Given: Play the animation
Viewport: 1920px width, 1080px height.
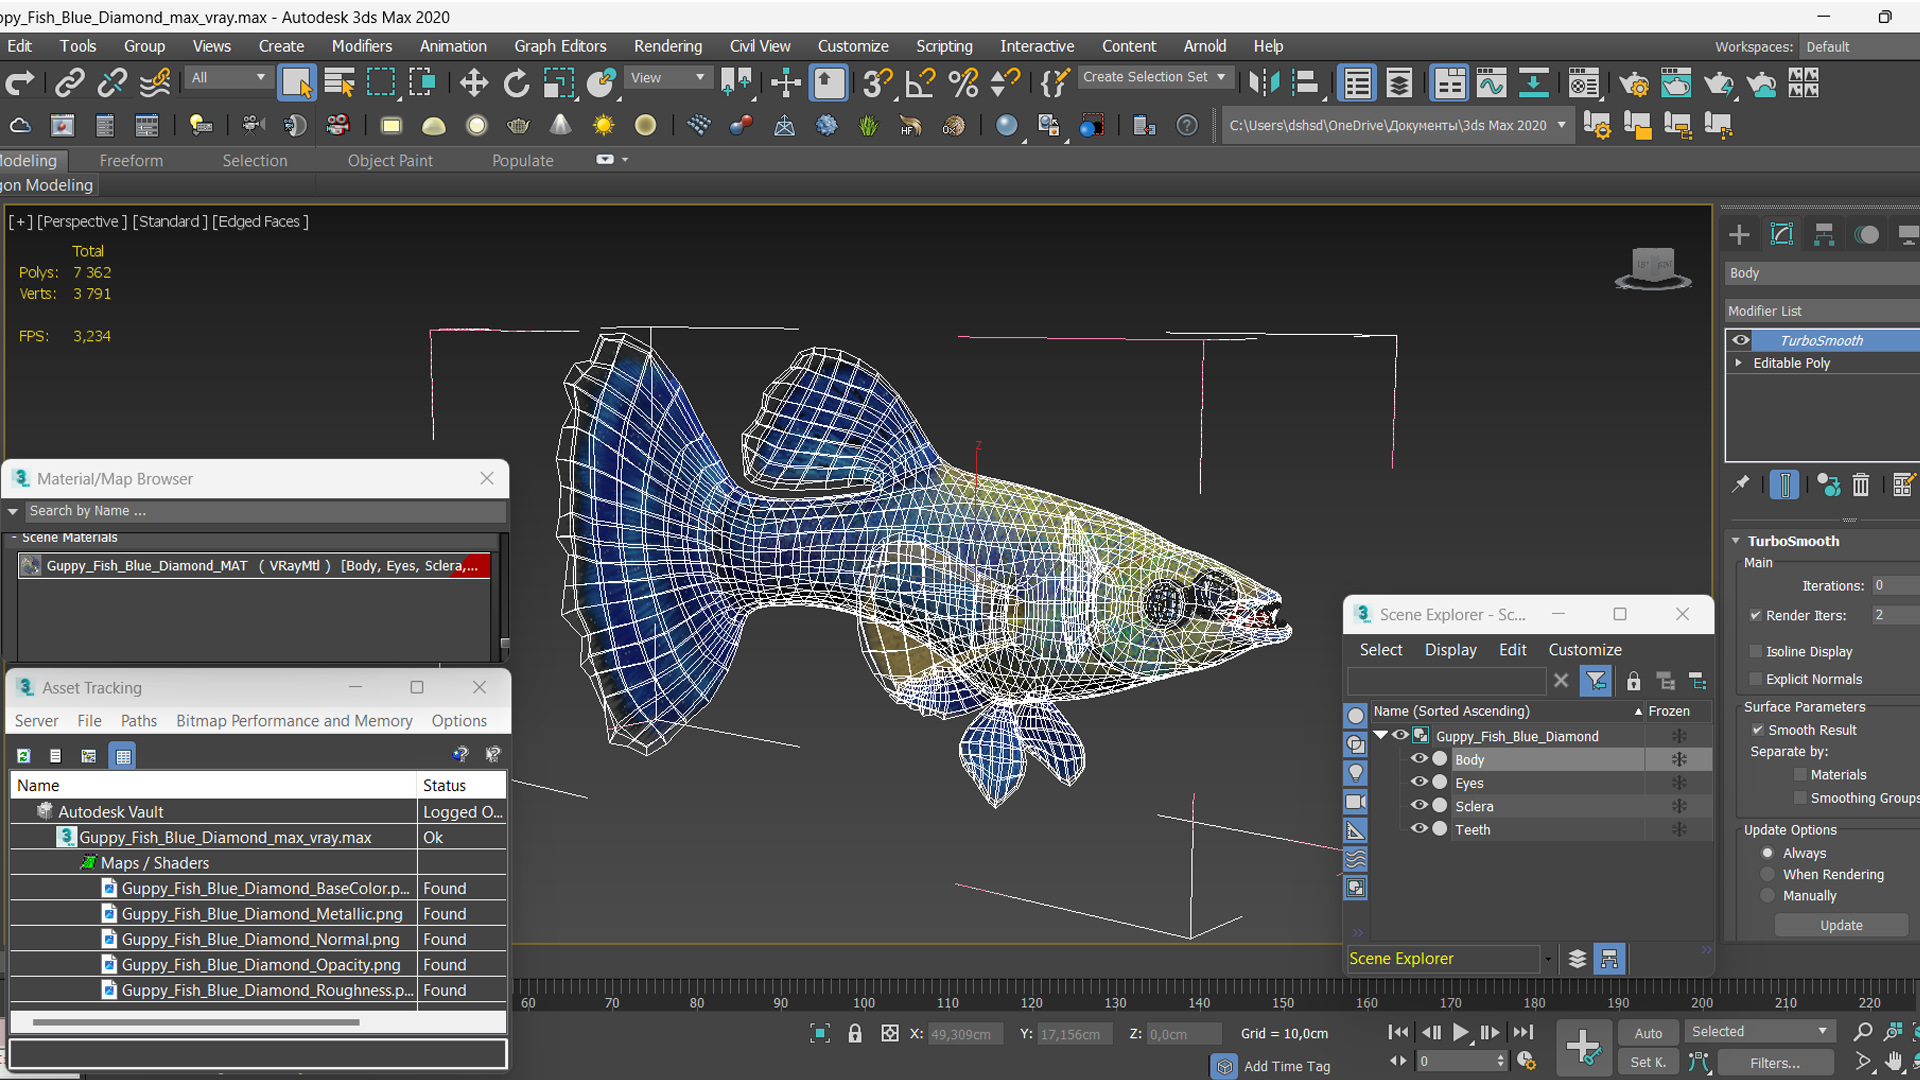Looking at the screenshot, I should click(1460, 1032).
